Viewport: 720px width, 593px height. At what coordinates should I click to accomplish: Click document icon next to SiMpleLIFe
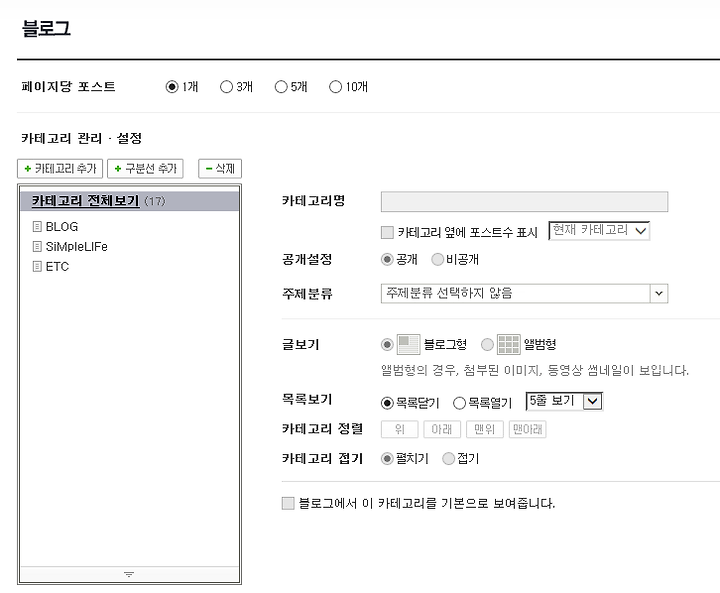coord(37,247)
